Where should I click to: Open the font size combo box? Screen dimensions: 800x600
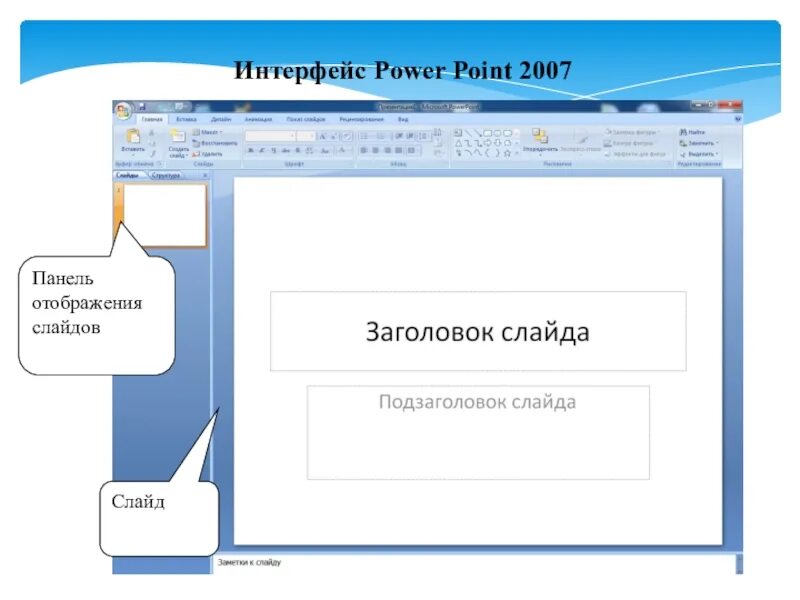305,136
